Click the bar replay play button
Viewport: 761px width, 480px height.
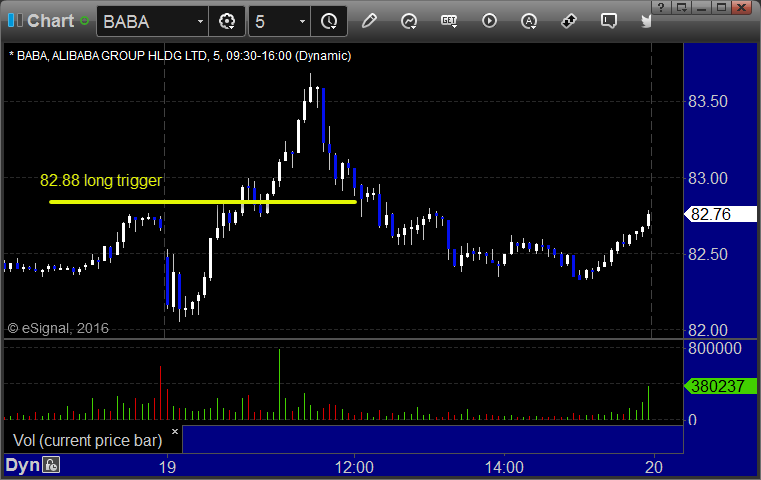click(x=489, y=21)
